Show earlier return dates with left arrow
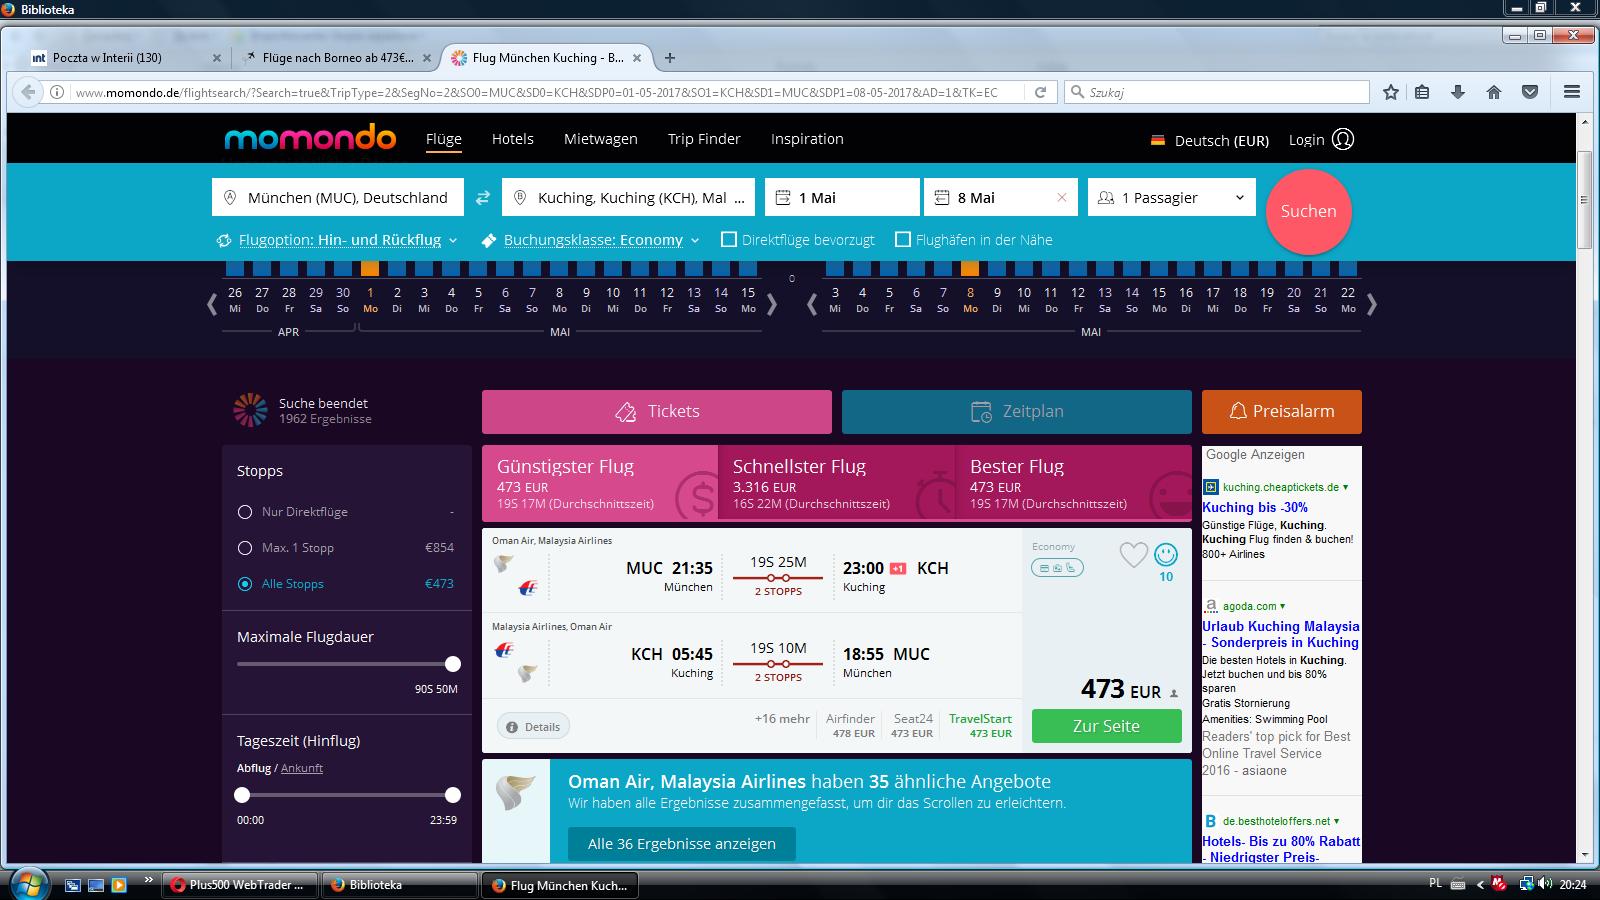This screenshot has width=1600, height=900. click(812, 304)
